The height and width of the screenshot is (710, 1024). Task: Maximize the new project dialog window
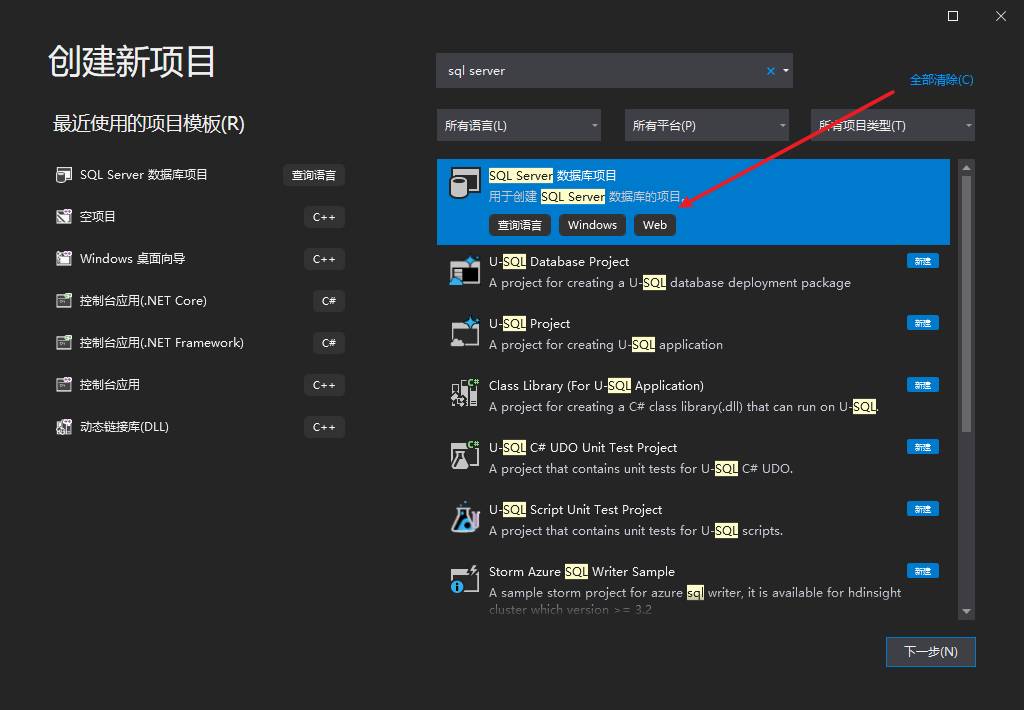[x=953, y=16]
